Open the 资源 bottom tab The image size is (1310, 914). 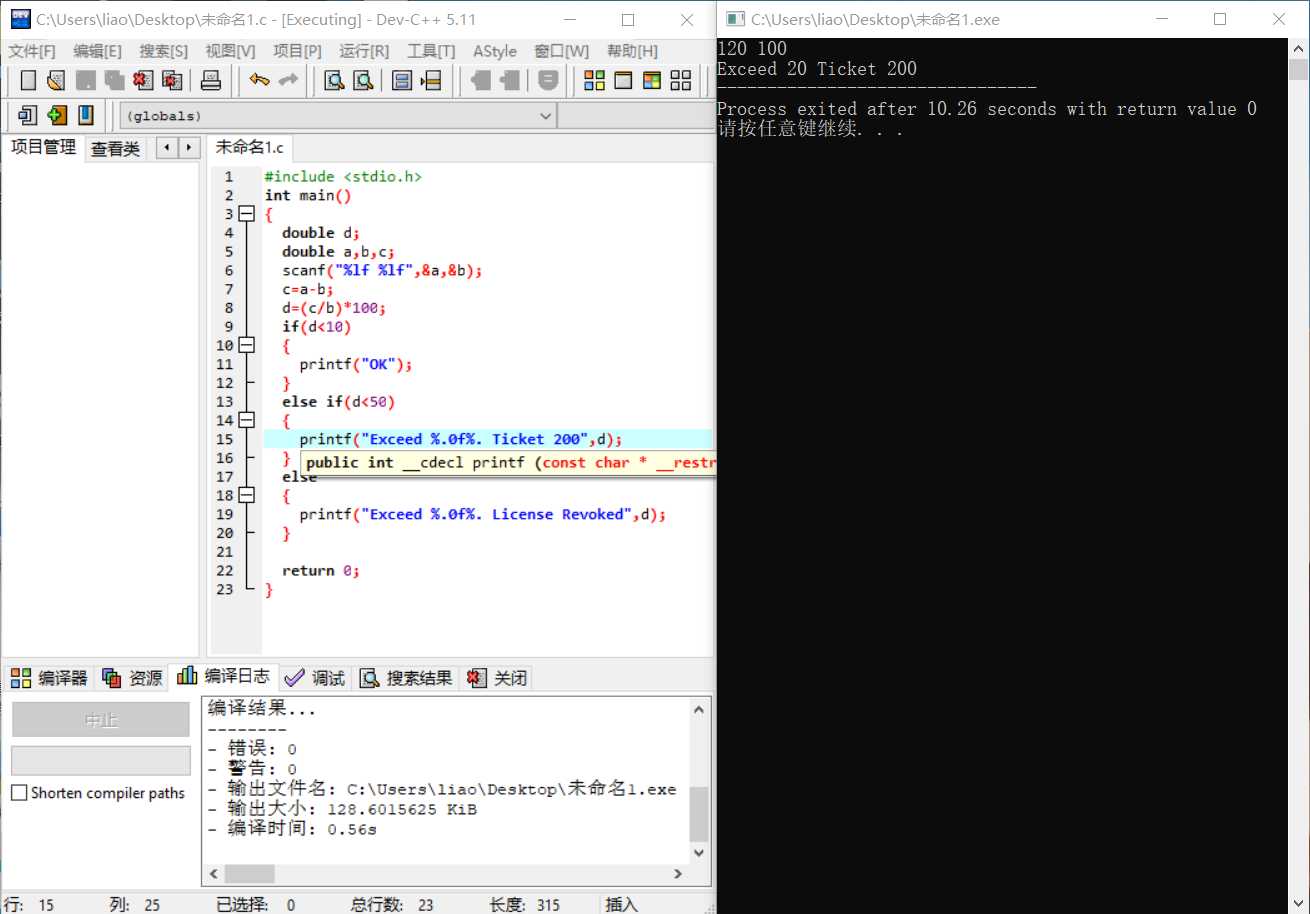[132, 678]
